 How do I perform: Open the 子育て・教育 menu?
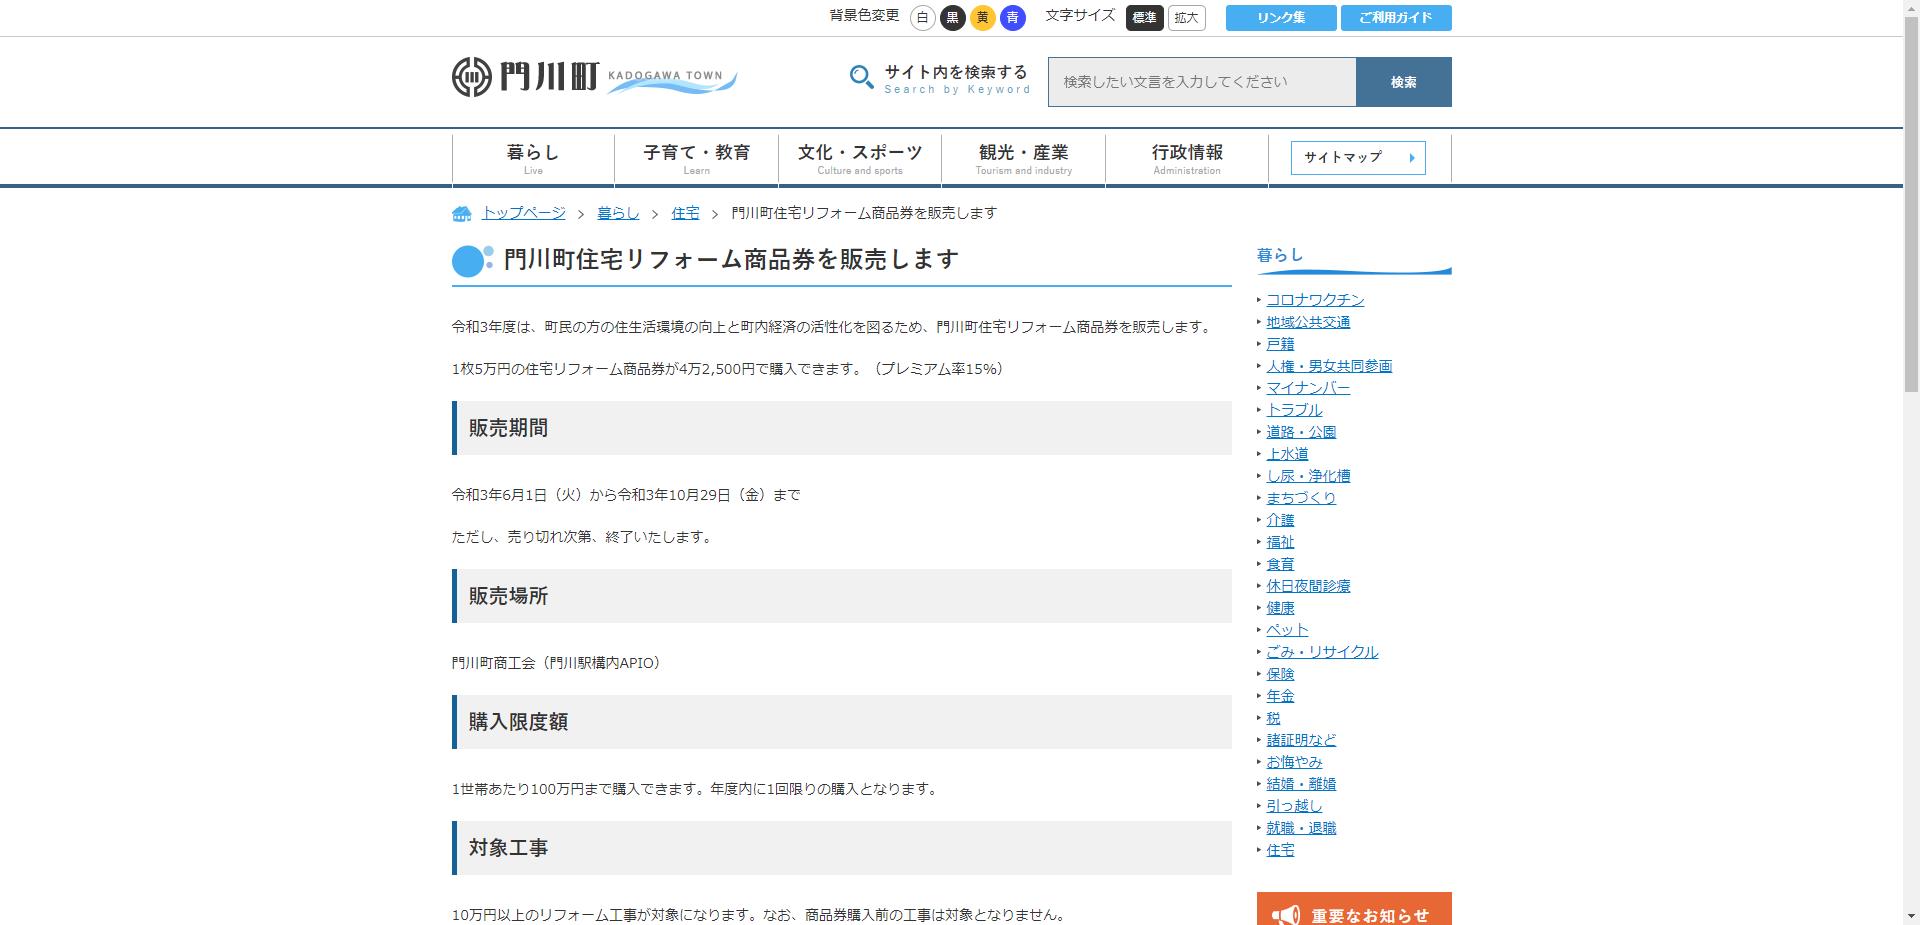pos(696,158)
